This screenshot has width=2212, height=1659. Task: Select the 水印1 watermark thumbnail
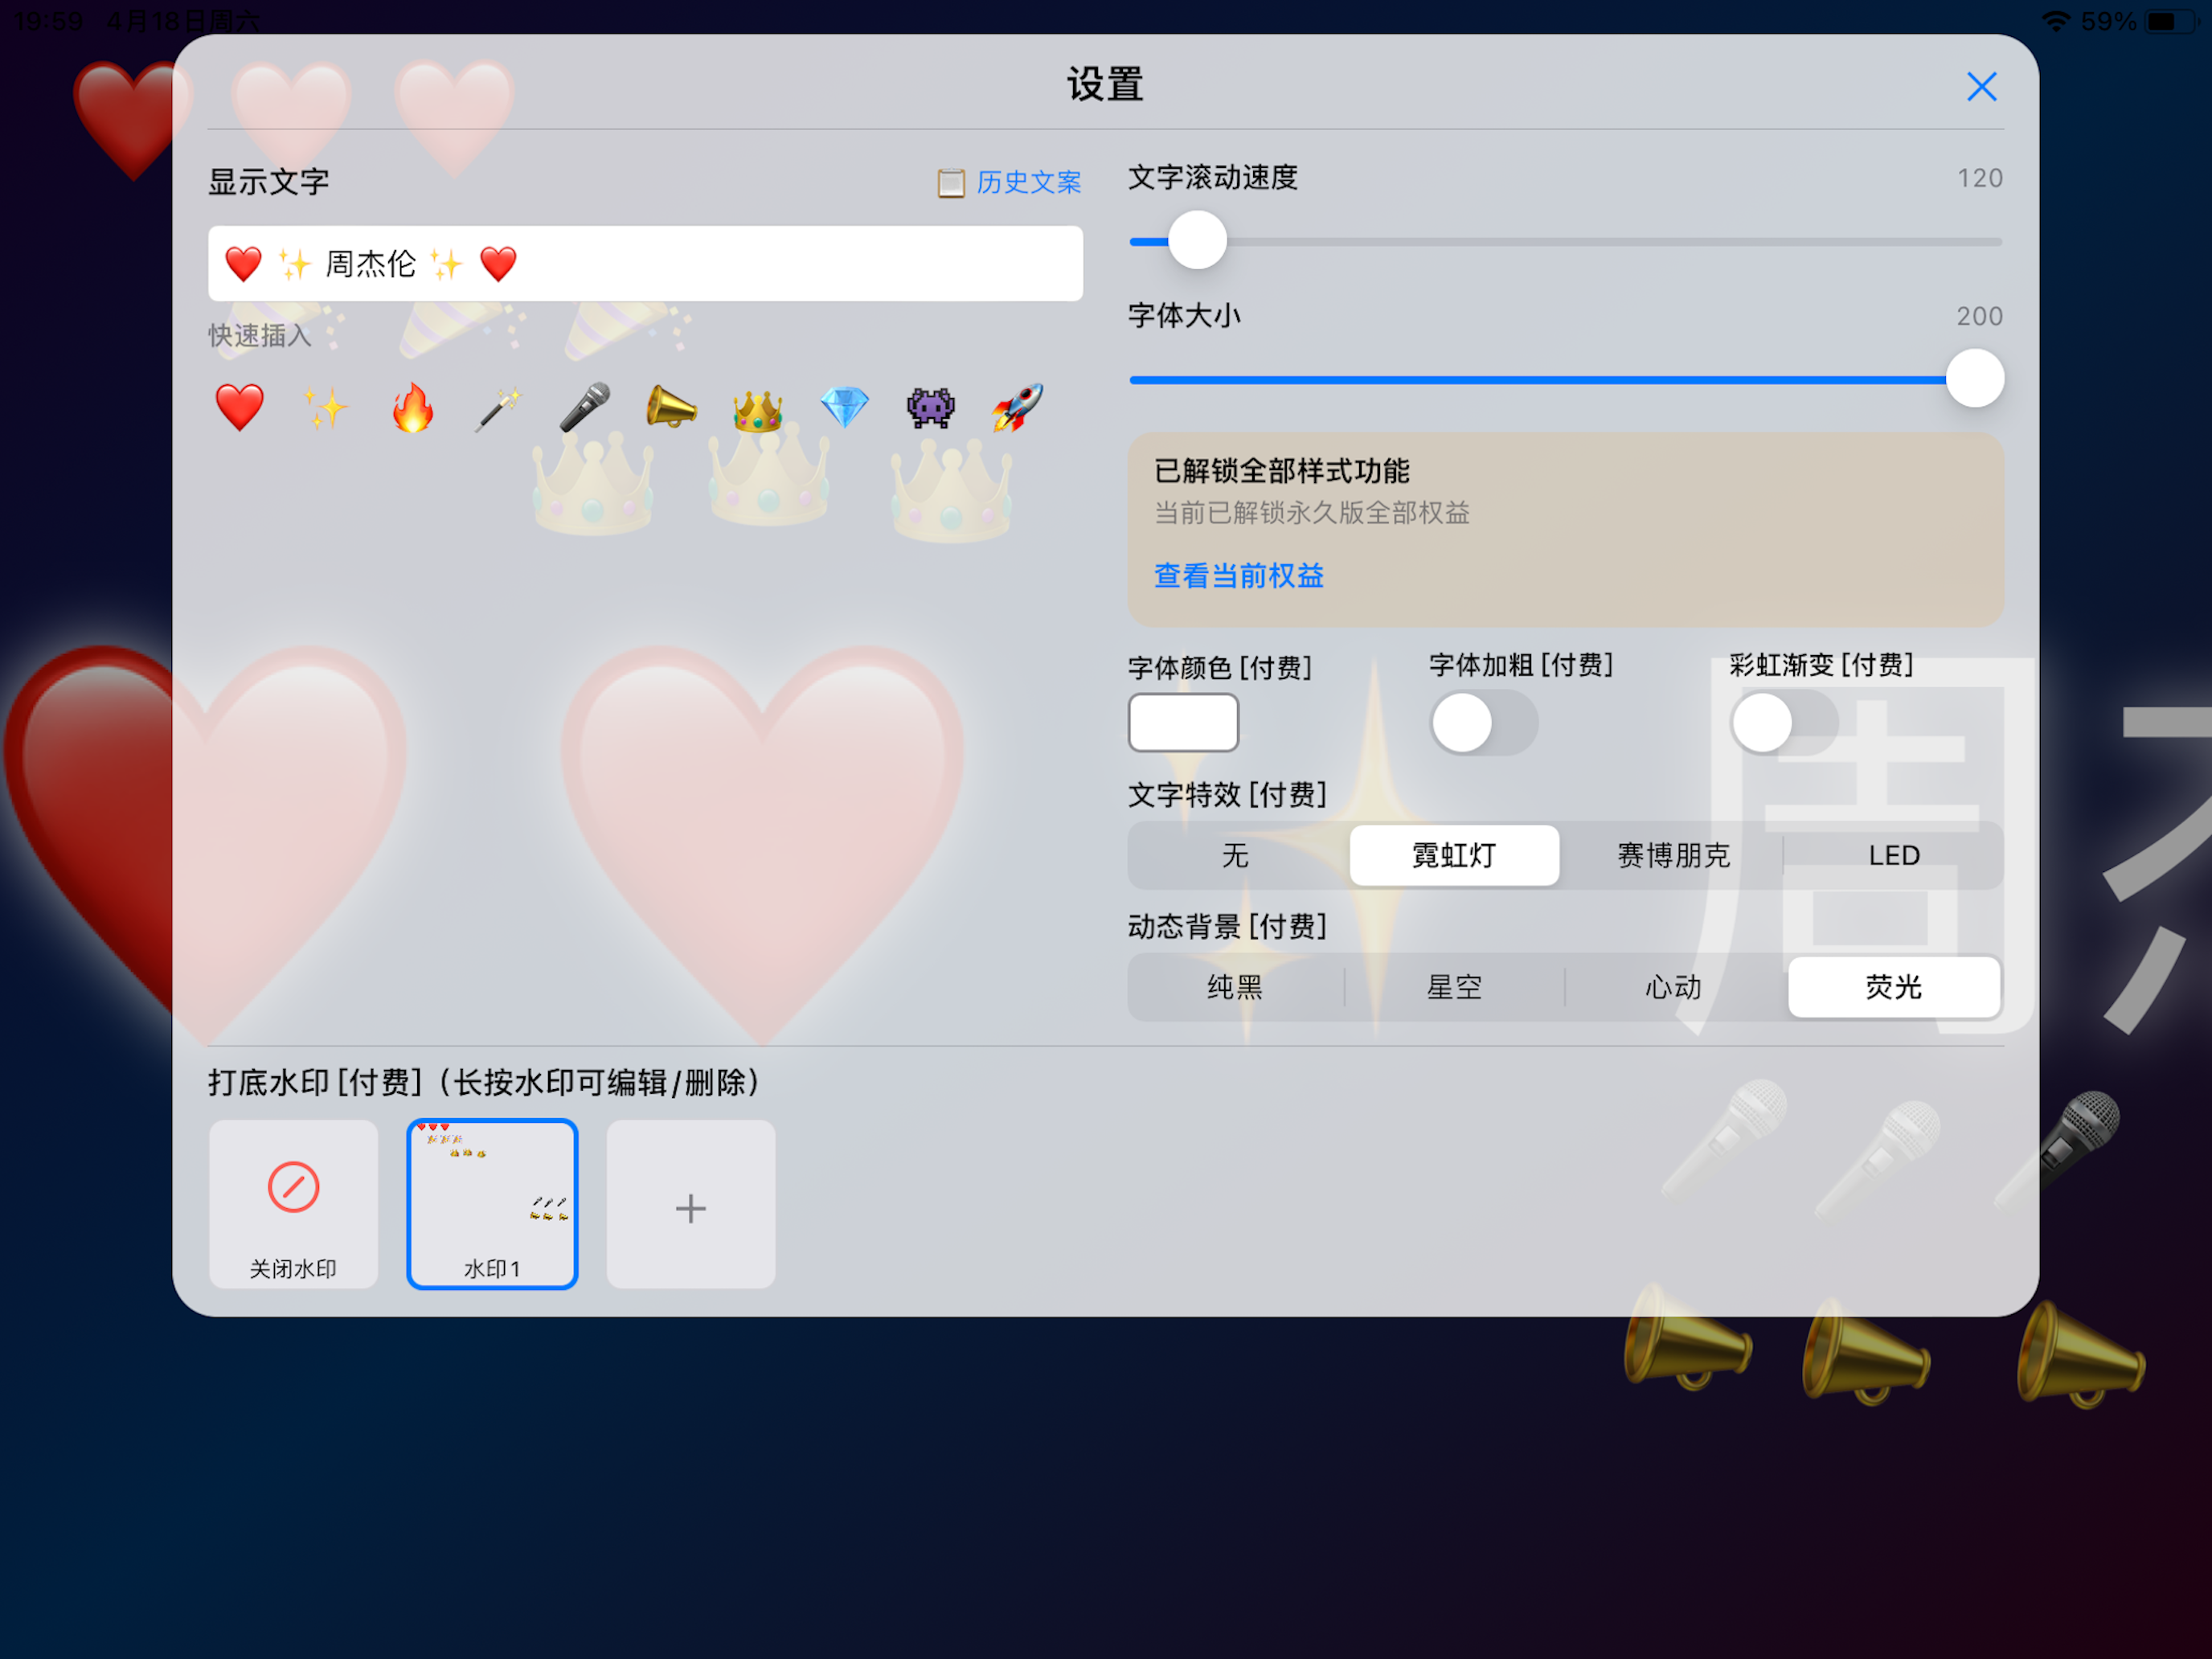[492, 1204]
